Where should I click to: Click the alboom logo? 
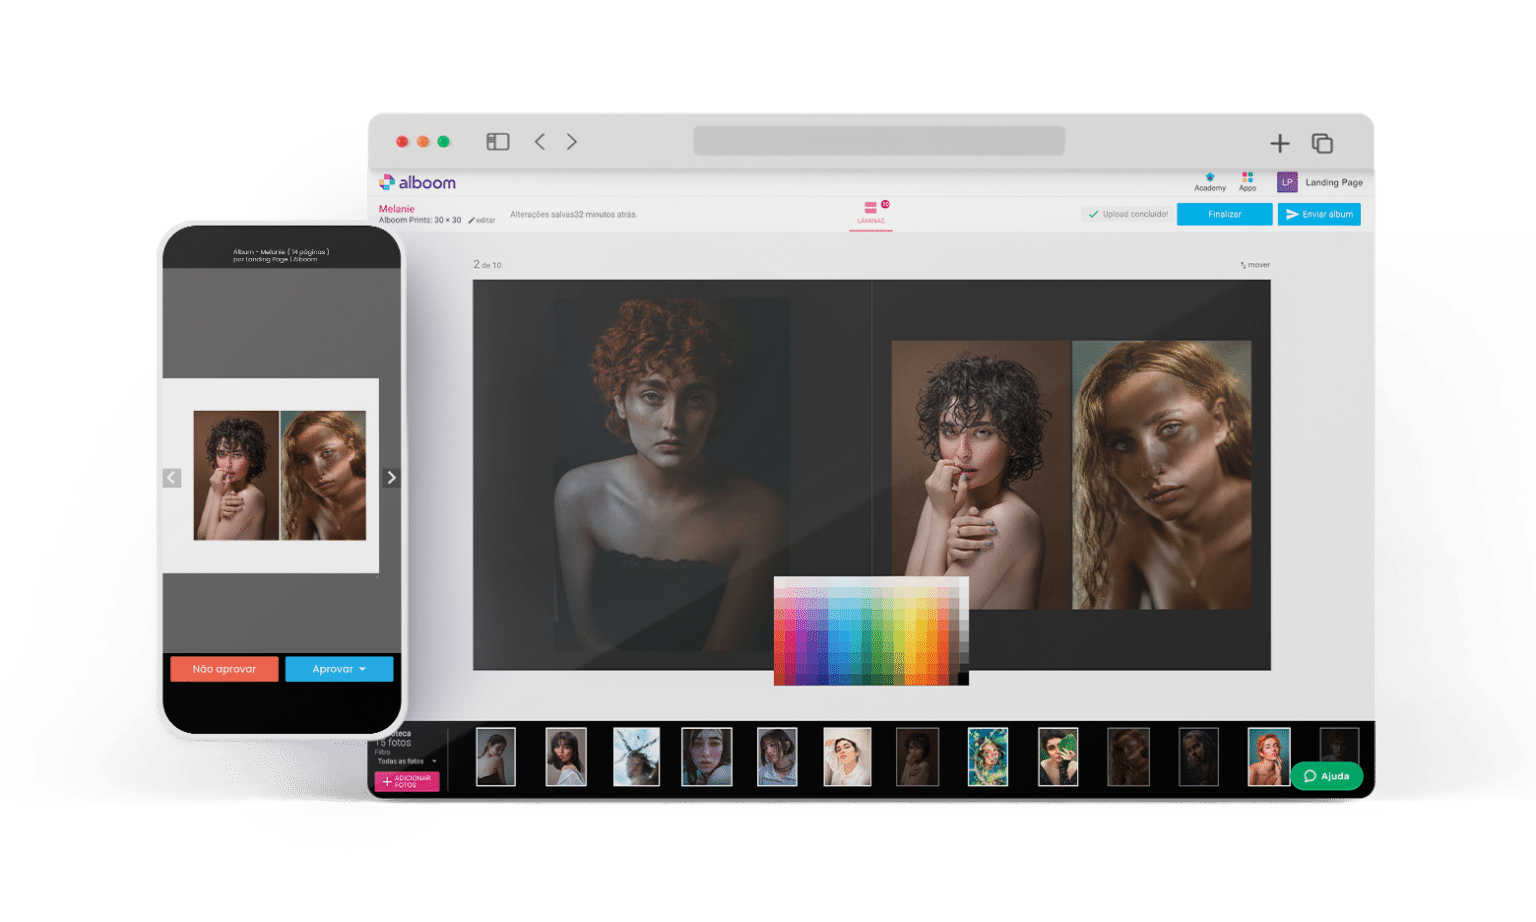[x=417, y=182]
